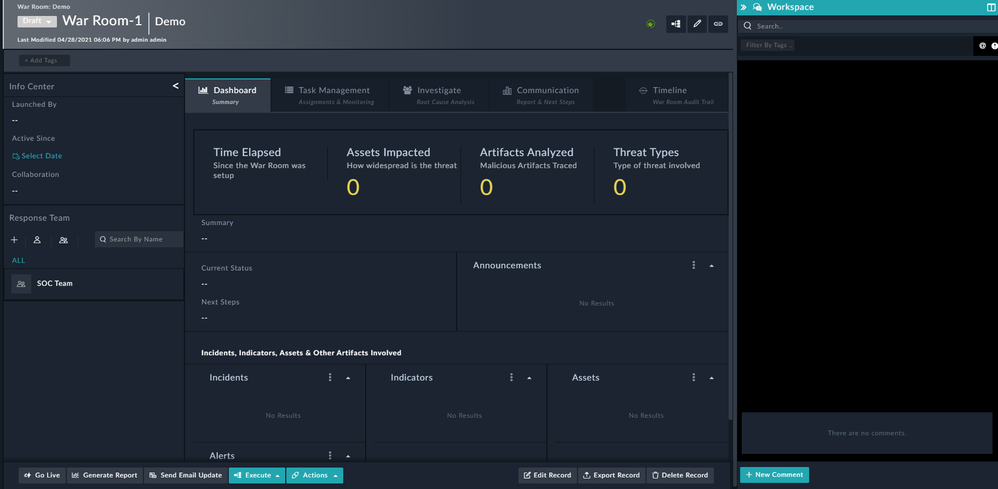
Task: Toggle the Workspace split-panel layout icon
Action: pyautogui.click(x=991, y=7)
